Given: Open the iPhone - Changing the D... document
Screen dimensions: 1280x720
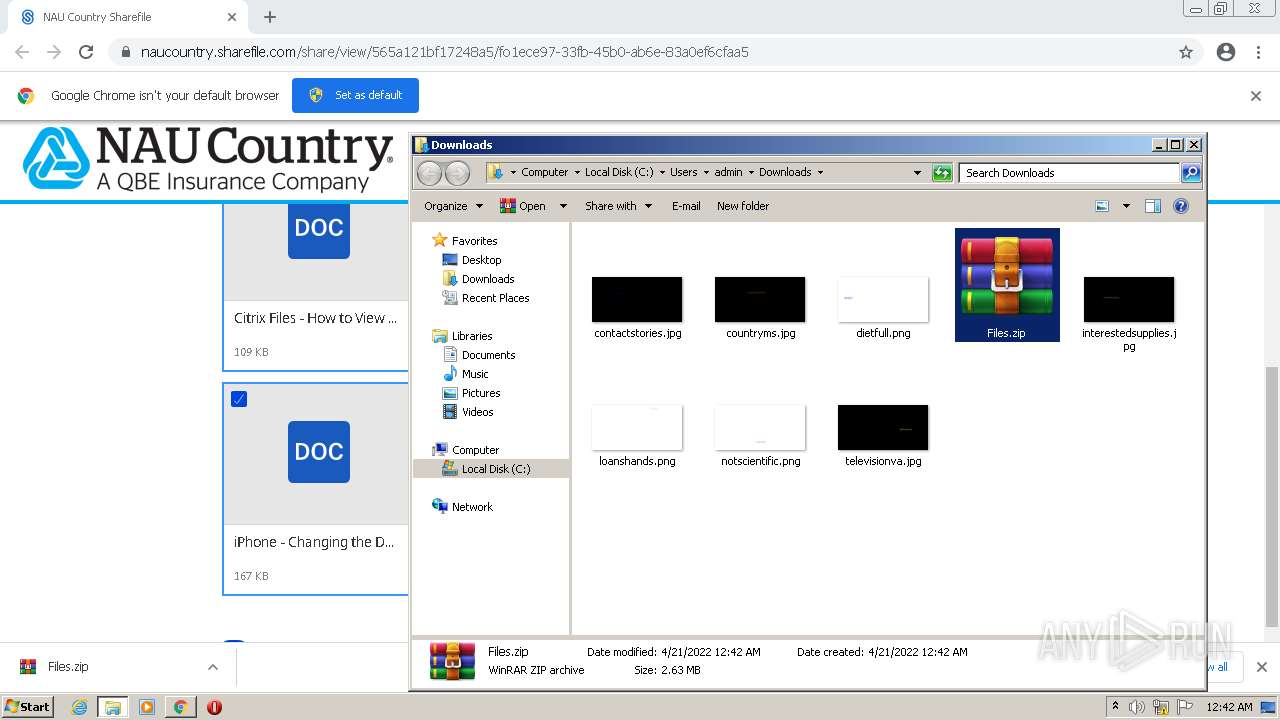Looking at the screenshot, I should point(314,542).
